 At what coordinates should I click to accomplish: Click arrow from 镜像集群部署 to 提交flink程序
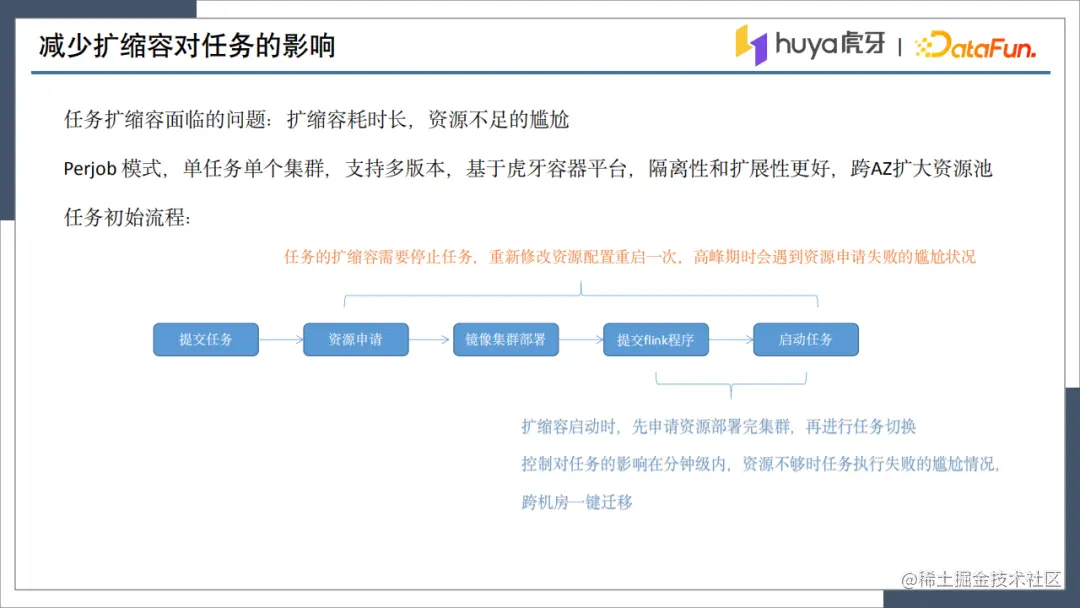[x=581, y=339]
